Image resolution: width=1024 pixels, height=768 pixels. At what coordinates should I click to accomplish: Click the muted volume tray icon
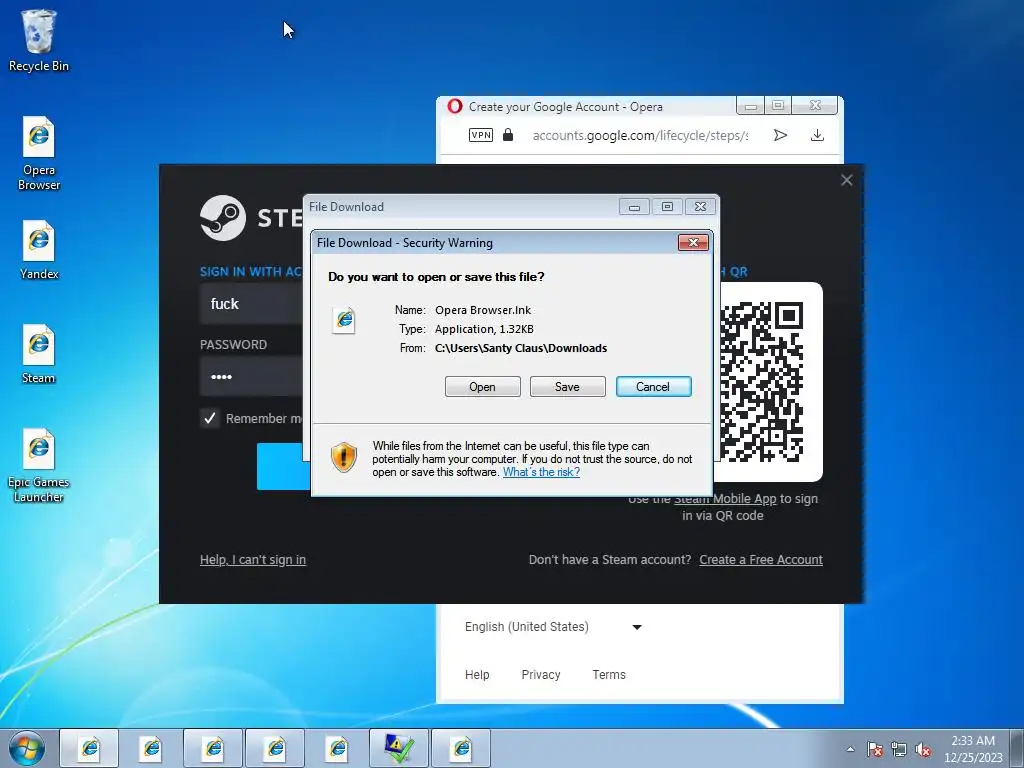[x=923, y=749]
